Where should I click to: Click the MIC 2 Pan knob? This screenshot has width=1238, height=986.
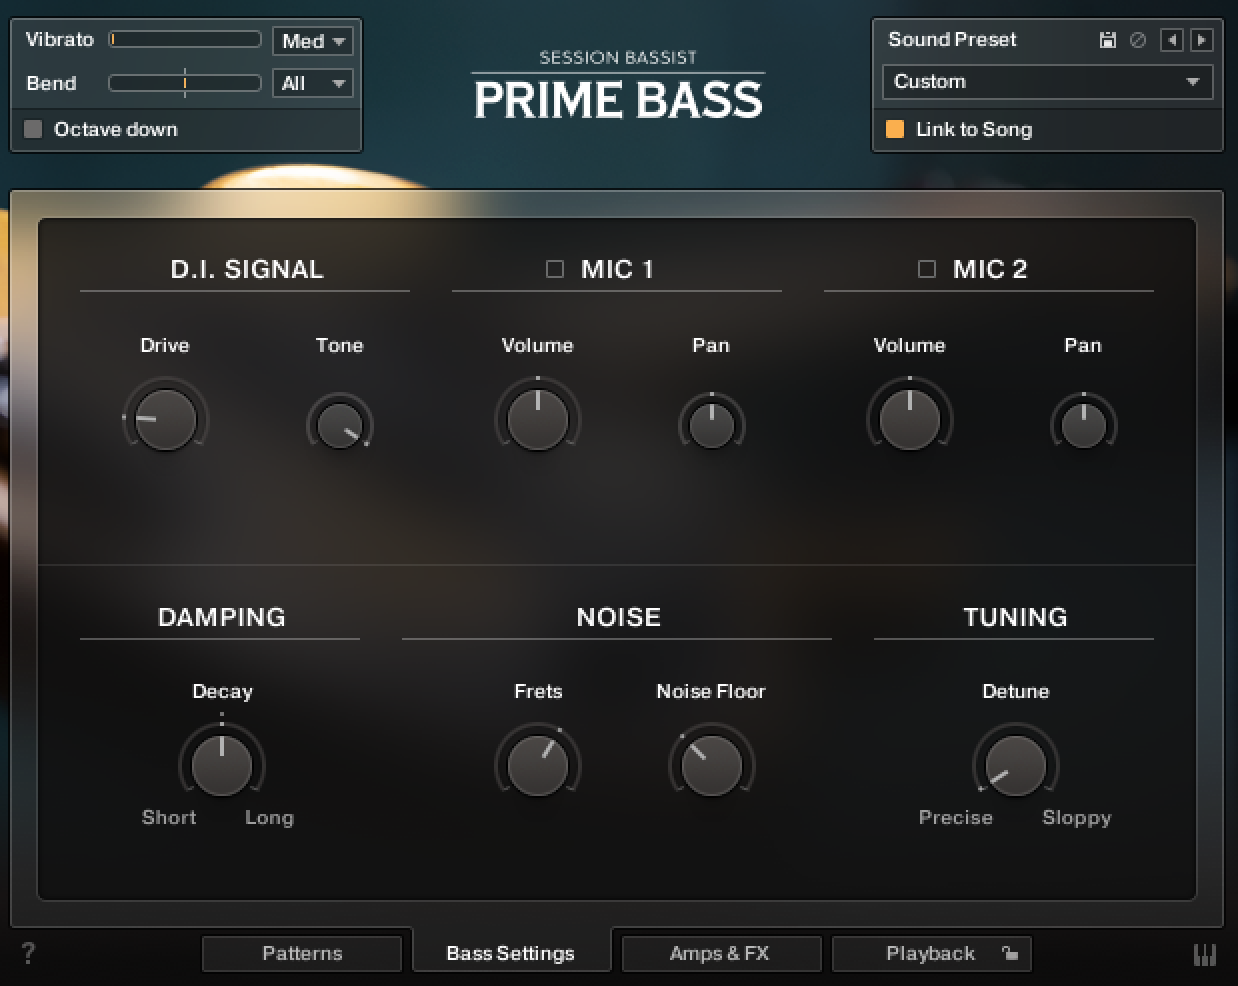coord(1084,424)
